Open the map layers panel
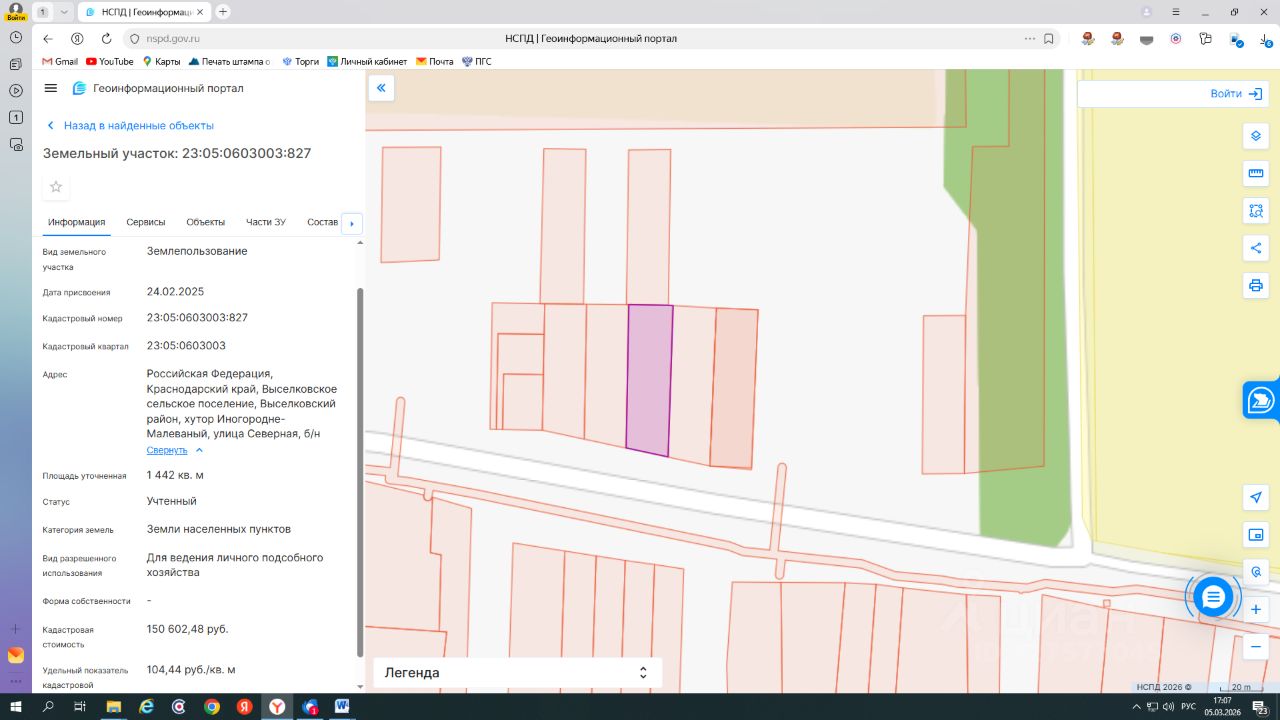This screenshot has height=720, width=1280. [1256, 136]
